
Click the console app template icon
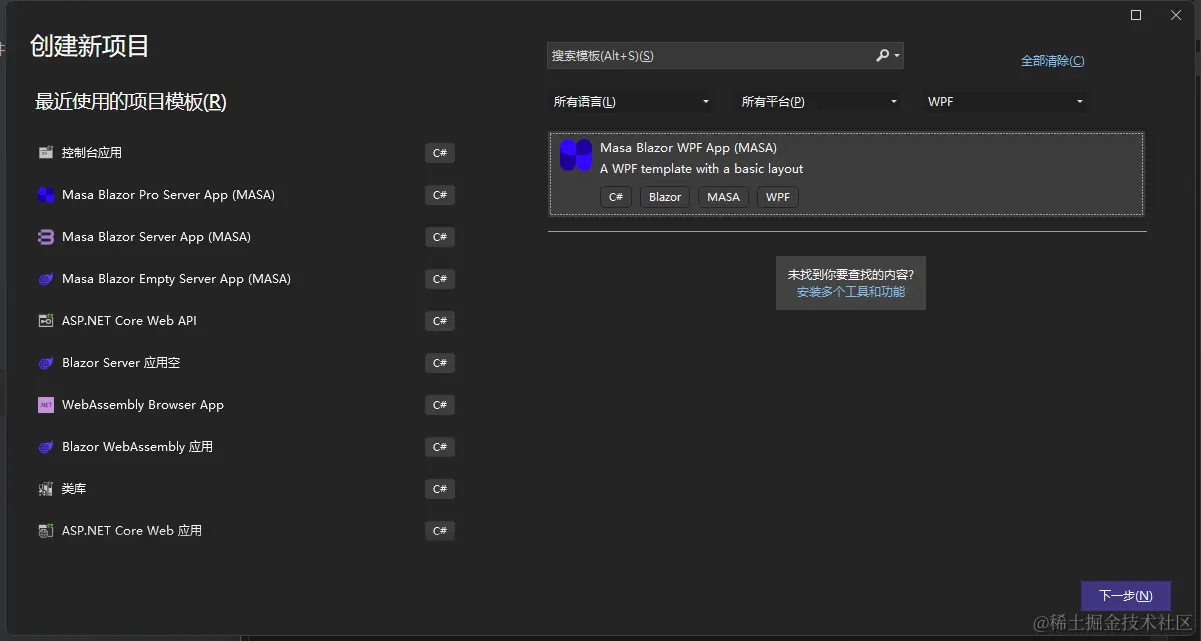(45, 153)
